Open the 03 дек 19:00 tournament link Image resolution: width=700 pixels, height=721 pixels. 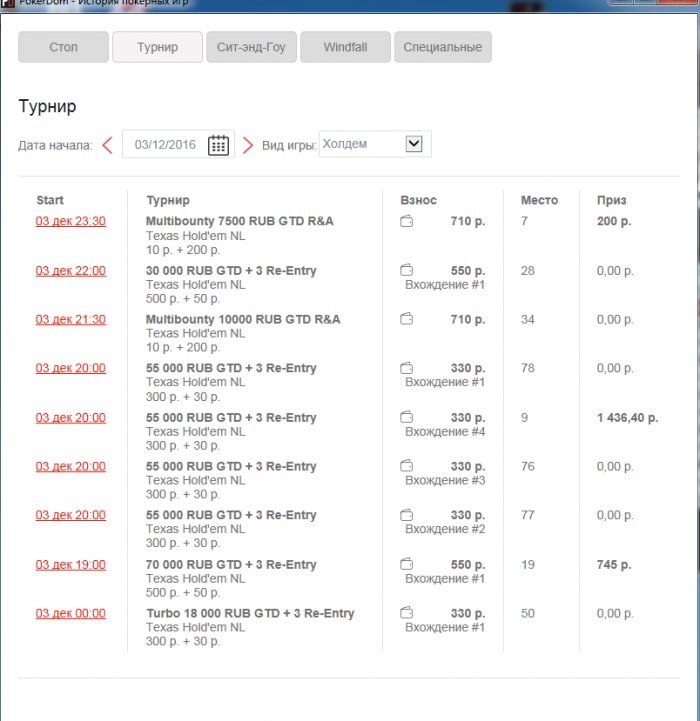71,565
